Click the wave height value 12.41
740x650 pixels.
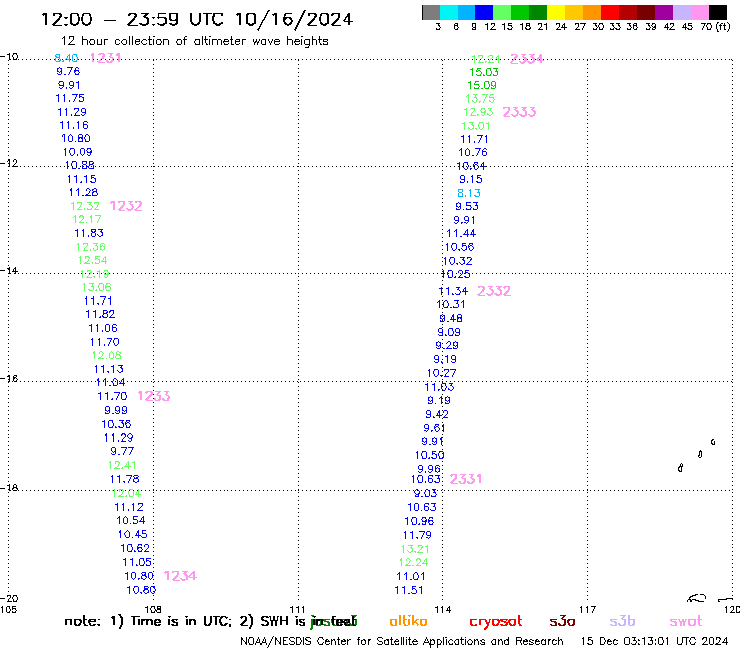click(x=122, y=465)
